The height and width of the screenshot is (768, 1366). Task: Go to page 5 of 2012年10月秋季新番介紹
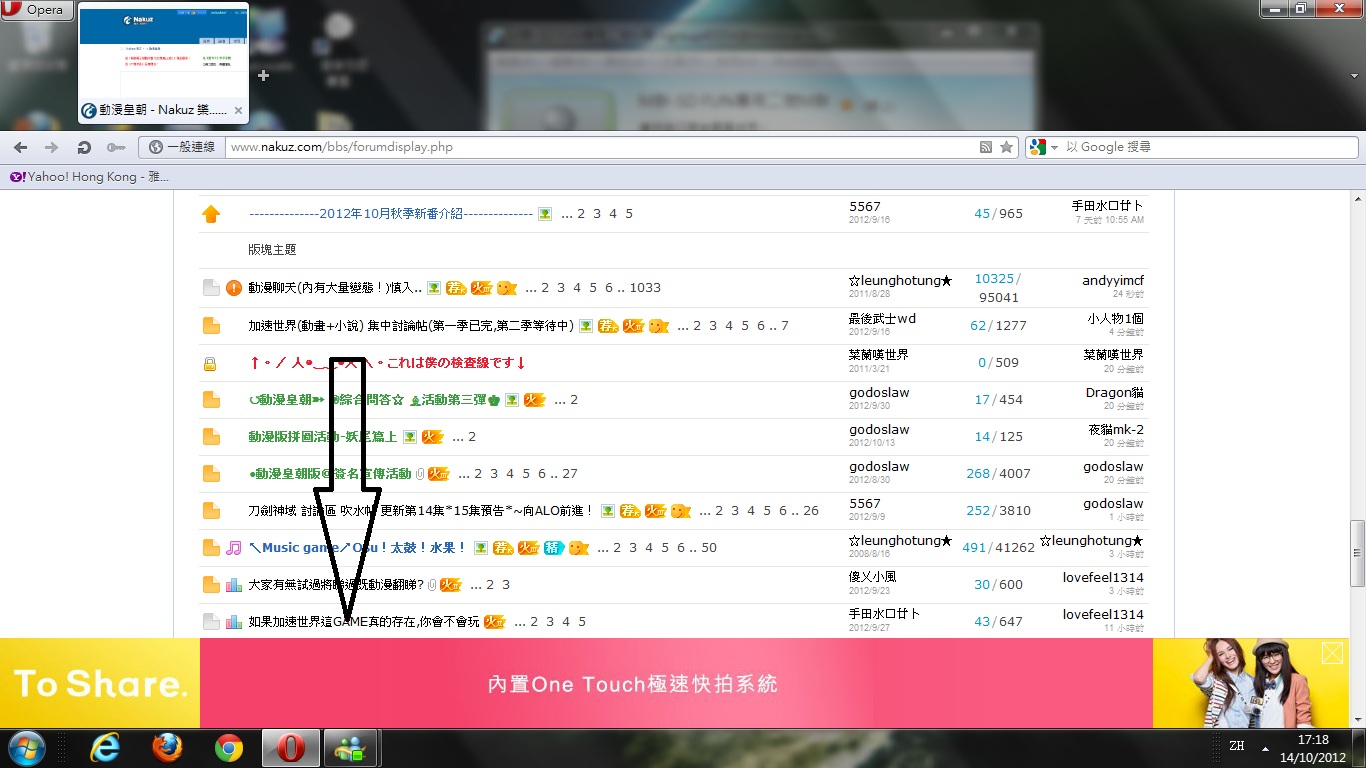(x=629, y=214)
